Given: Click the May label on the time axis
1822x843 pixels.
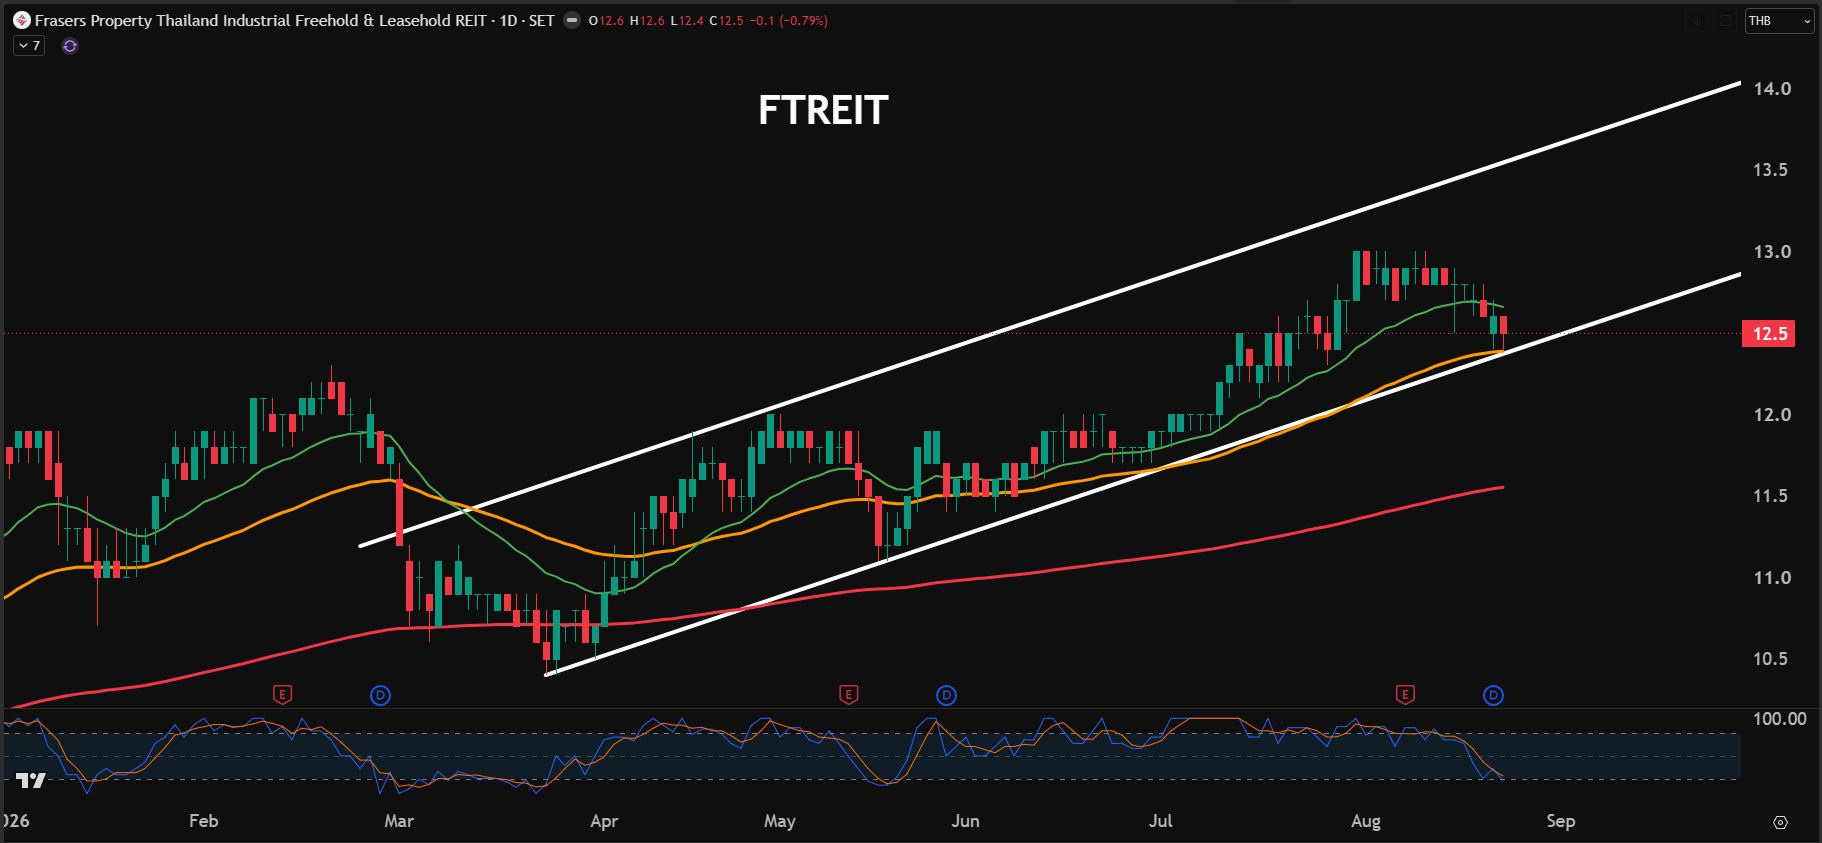Looking at the screenshot, I should pyautogui.click(x=780, y=821).
